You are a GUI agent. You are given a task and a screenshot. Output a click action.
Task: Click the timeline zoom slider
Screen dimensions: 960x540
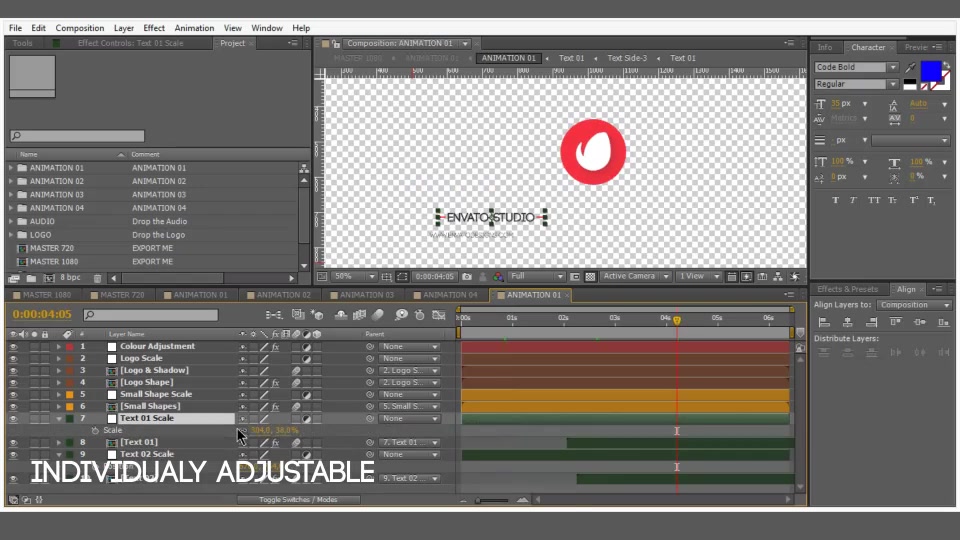pos(492,500)
